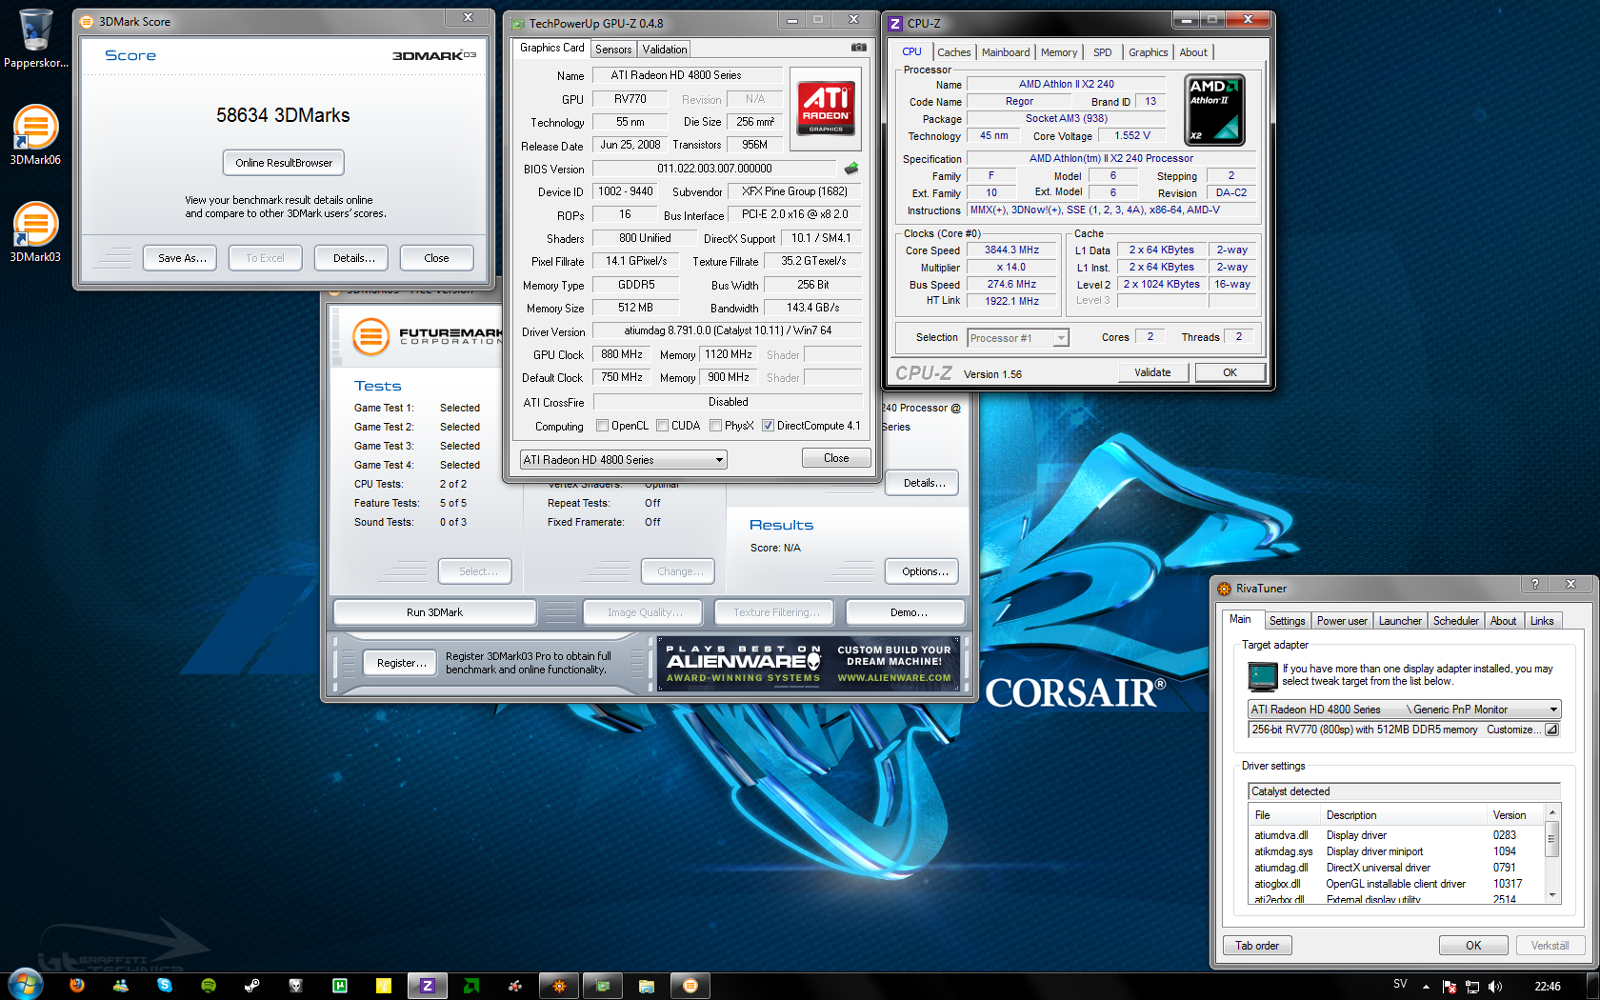Switch to GPU-Z via its taskbar icon
Viewport: 1600px width, 1000px height.
coord(603,985)
